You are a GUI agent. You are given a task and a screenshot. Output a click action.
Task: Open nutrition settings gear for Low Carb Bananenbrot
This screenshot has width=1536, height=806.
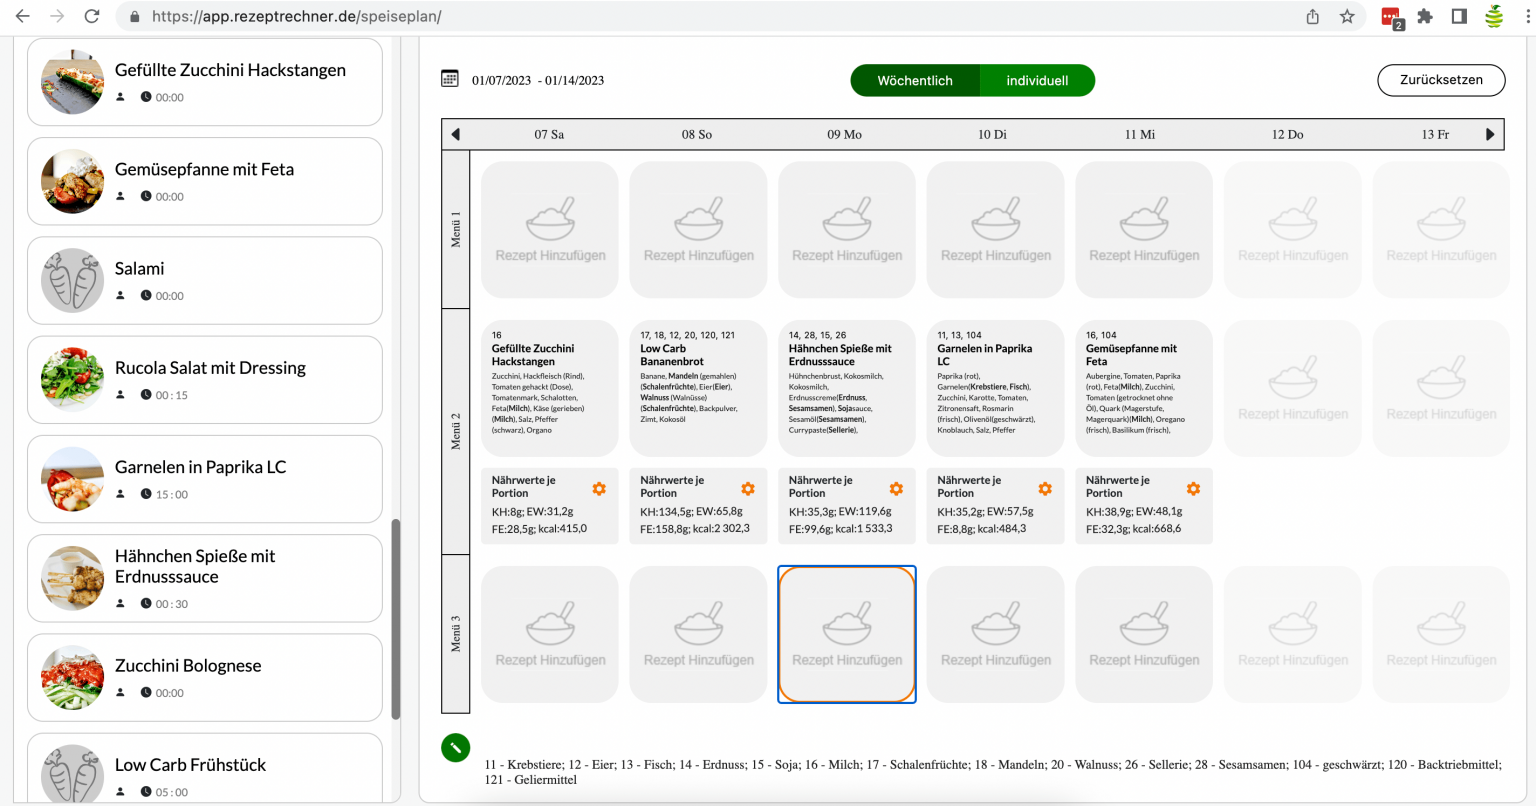[747, 489]
